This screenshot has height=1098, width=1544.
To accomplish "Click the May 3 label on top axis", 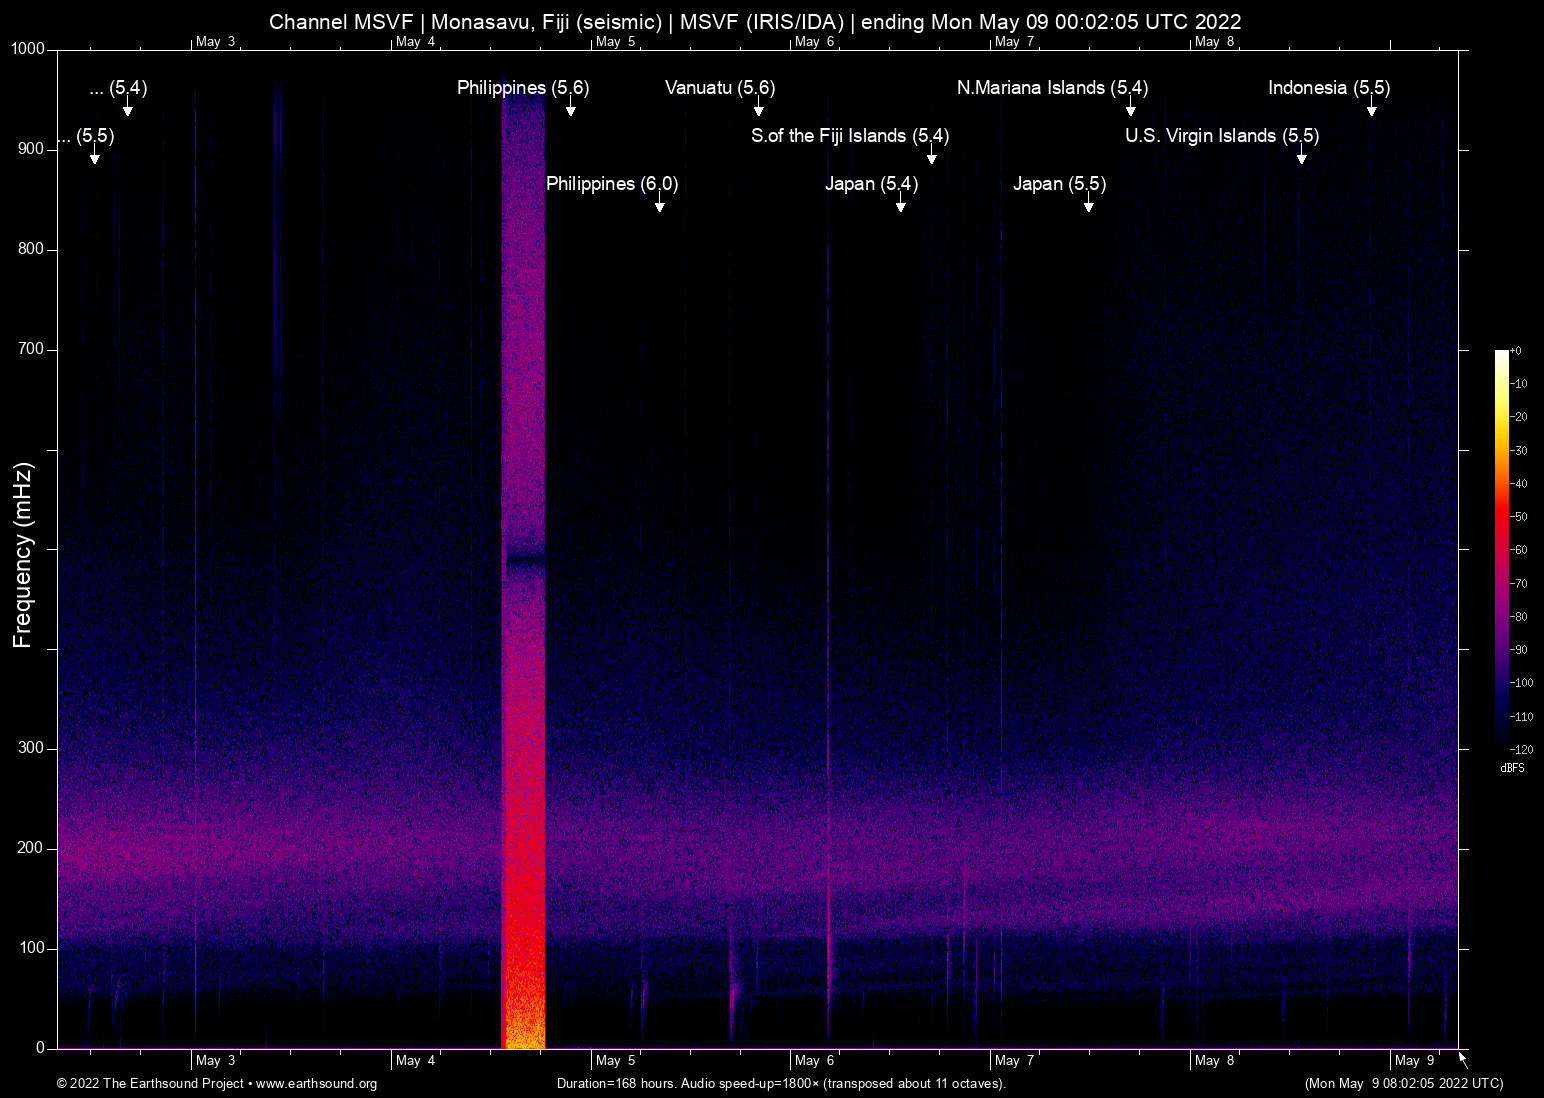I will (x=215, y=41).
